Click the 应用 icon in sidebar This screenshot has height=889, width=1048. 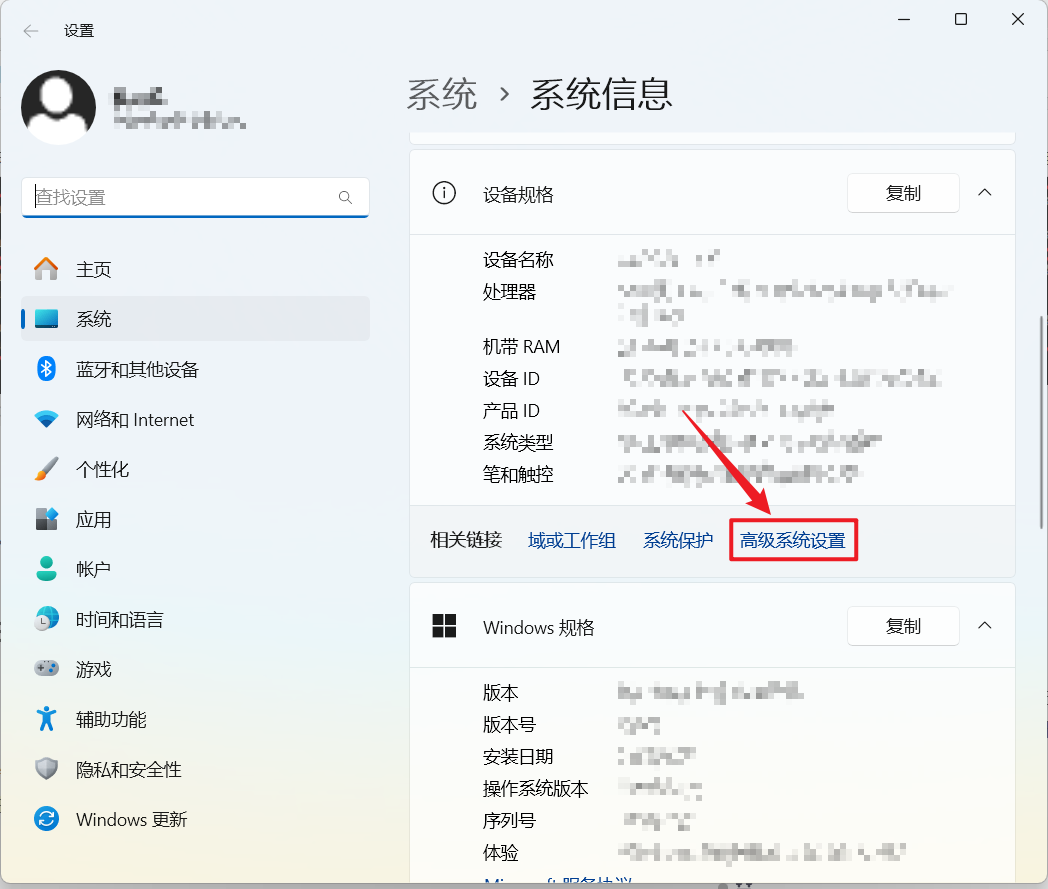click(45, 519)
